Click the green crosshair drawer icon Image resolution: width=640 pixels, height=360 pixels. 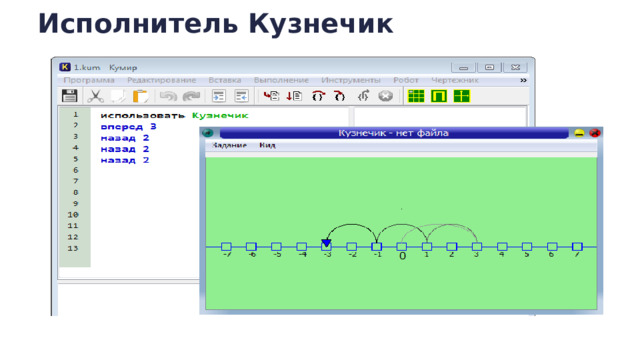tap(462, 96)
